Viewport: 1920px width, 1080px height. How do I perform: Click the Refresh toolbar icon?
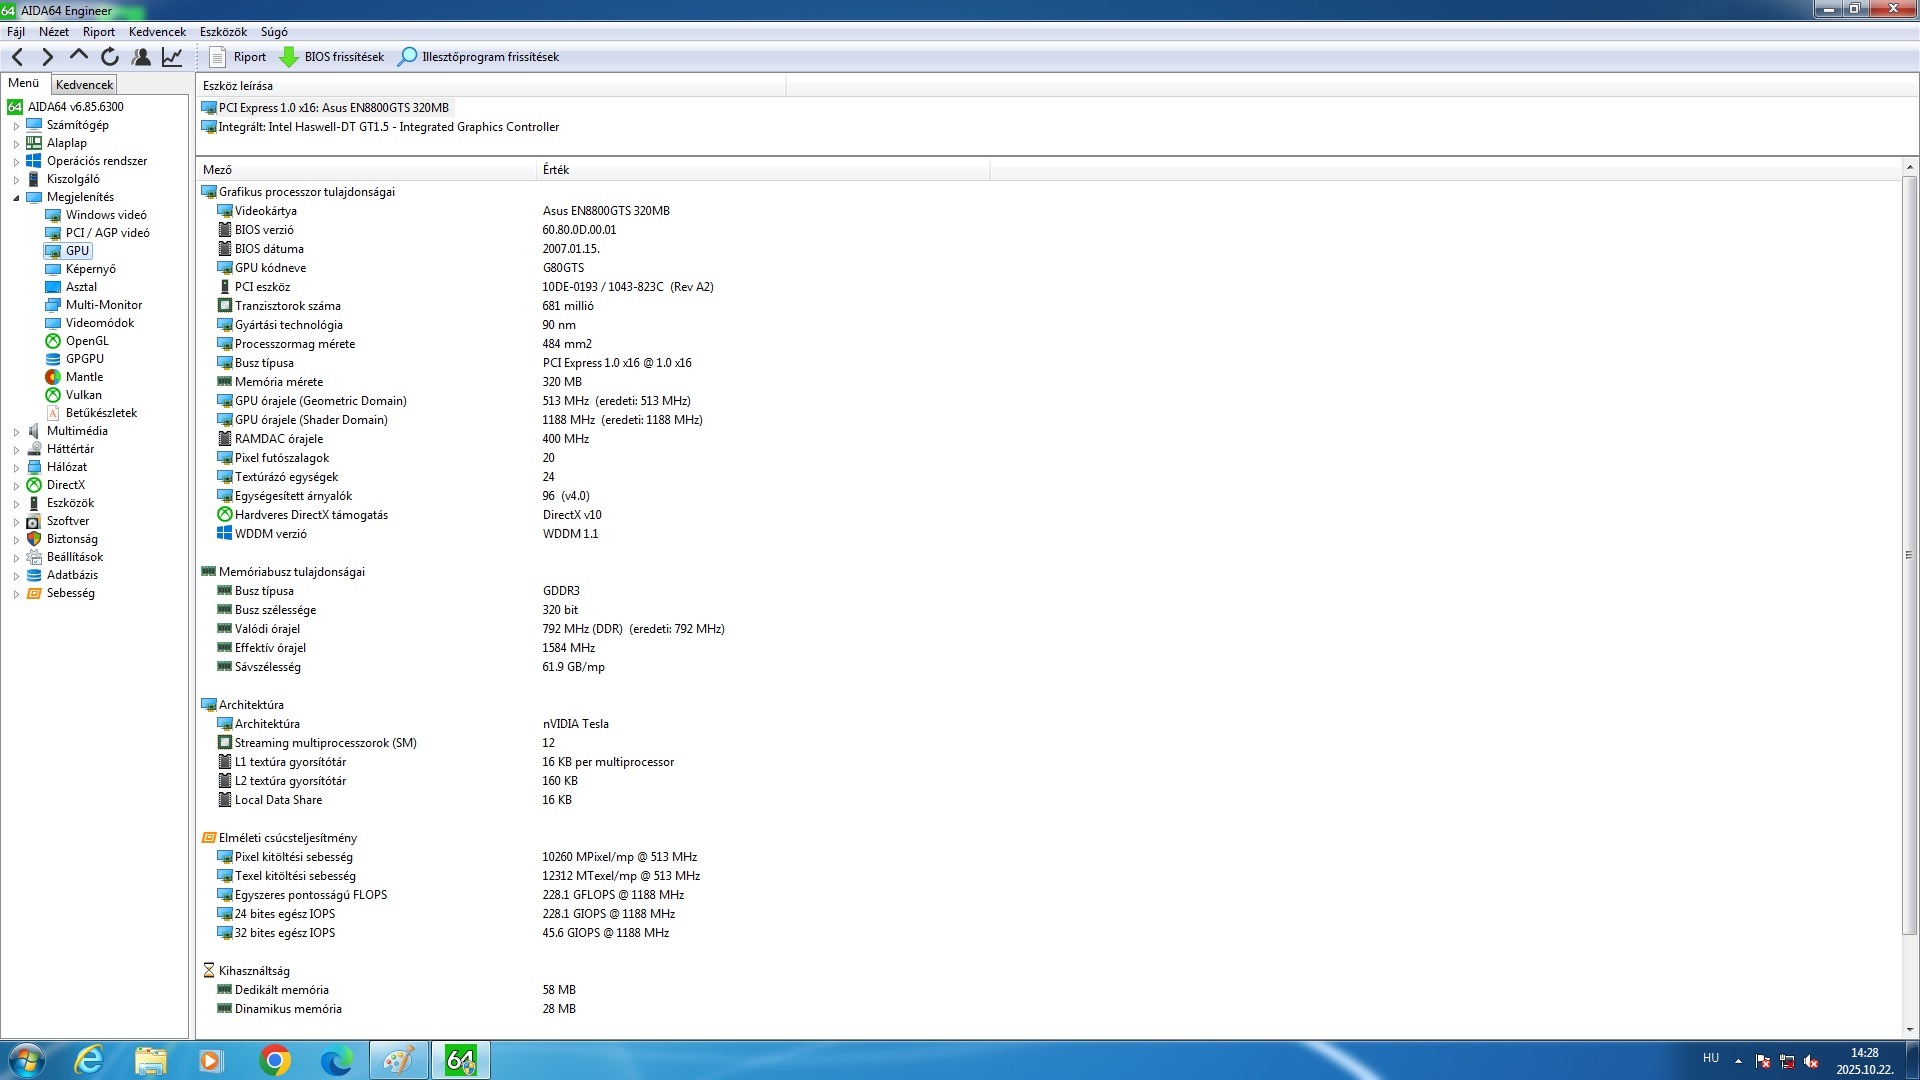tap(110, 57)
